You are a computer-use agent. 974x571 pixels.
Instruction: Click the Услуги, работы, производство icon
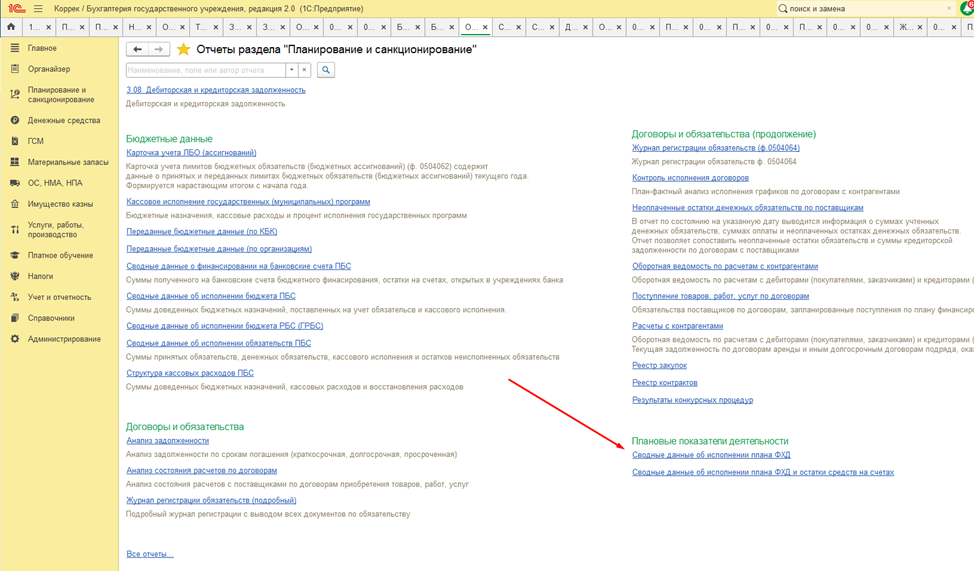15,229
